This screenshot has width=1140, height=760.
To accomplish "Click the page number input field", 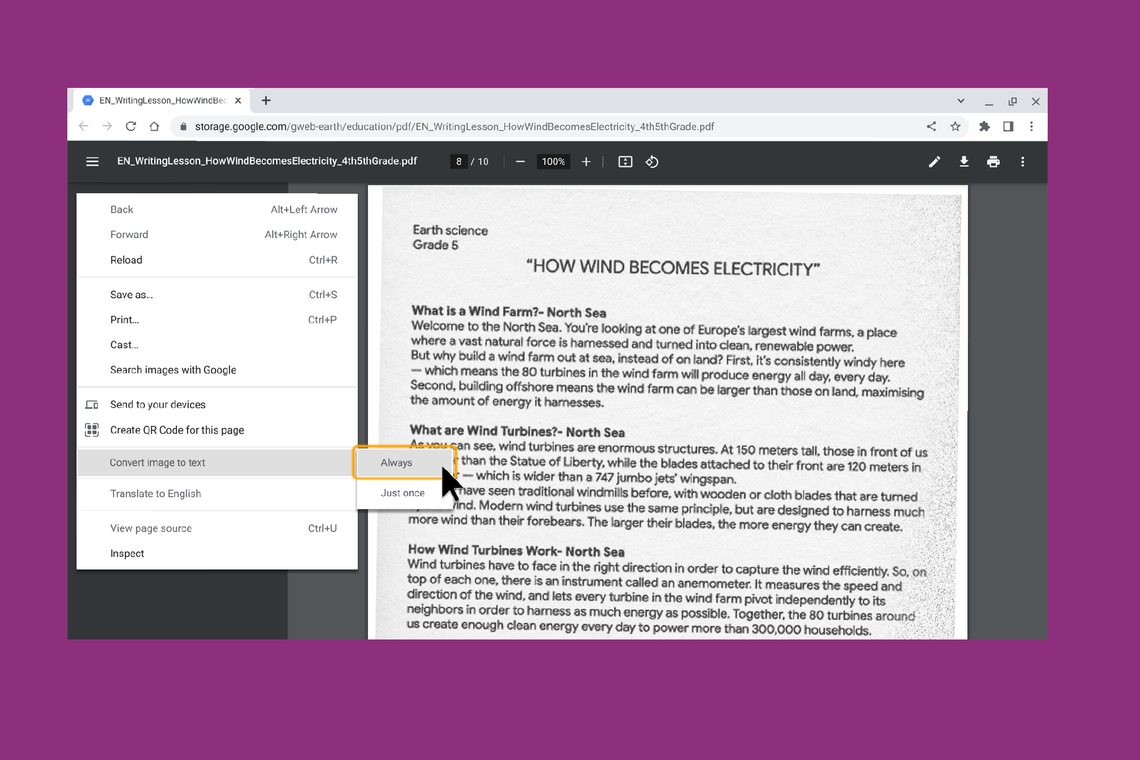I will tap(459, 162).
